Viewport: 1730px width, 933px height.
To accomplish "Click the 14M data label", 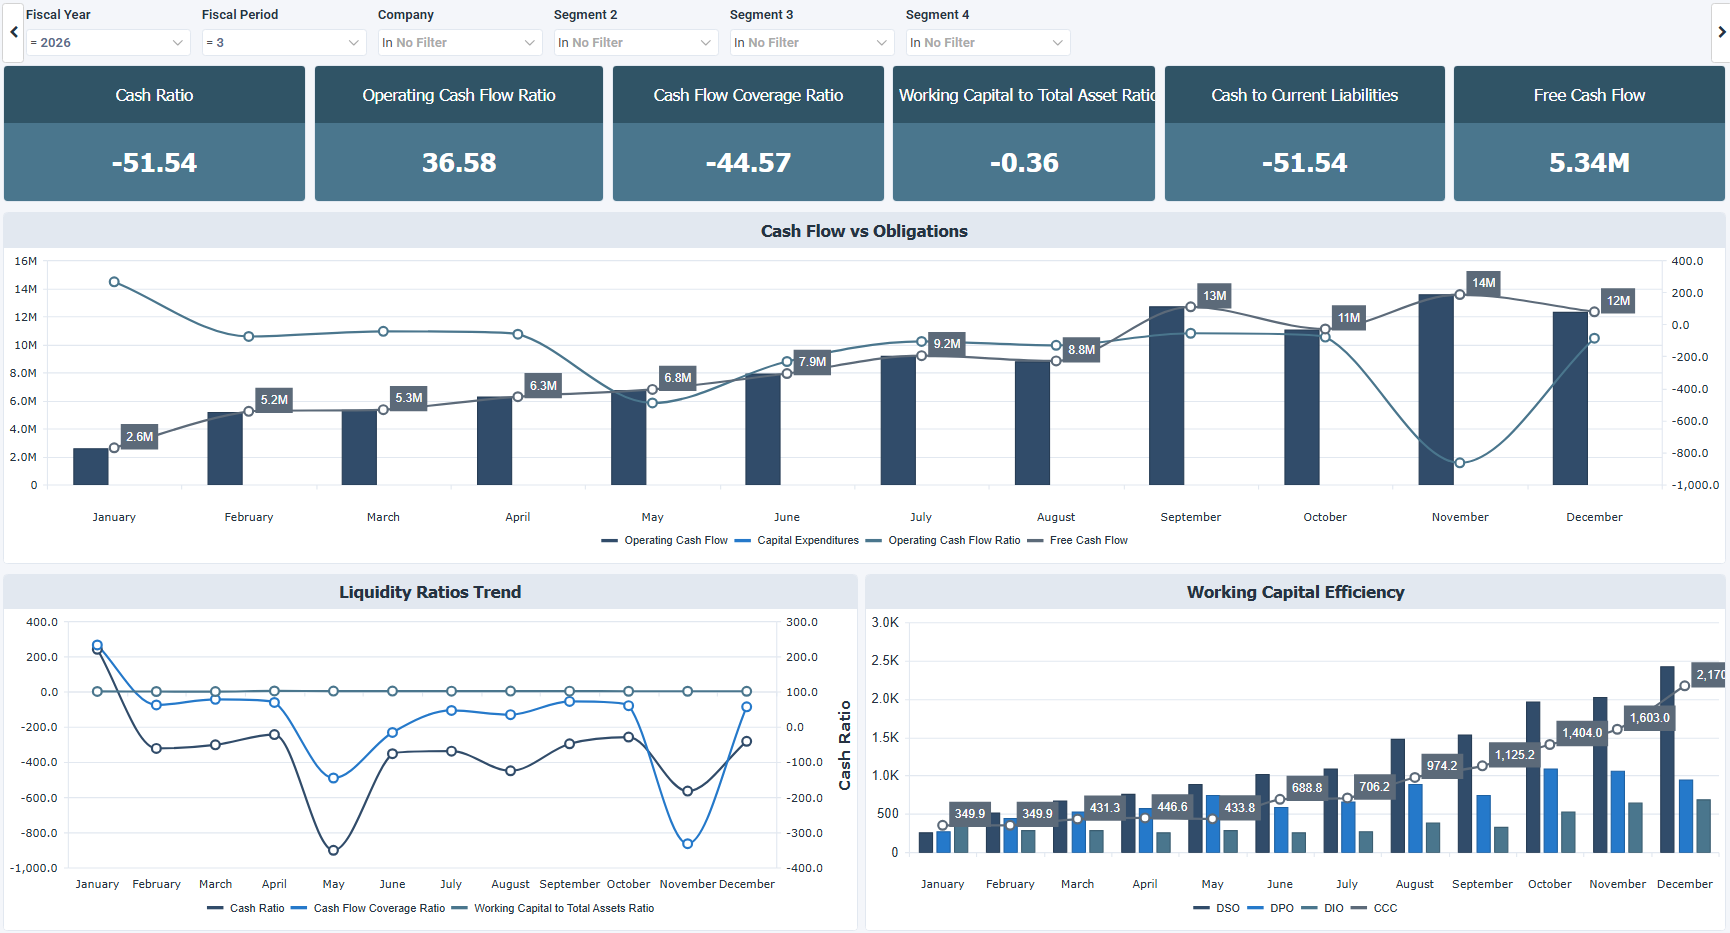I will (1484, 283).
